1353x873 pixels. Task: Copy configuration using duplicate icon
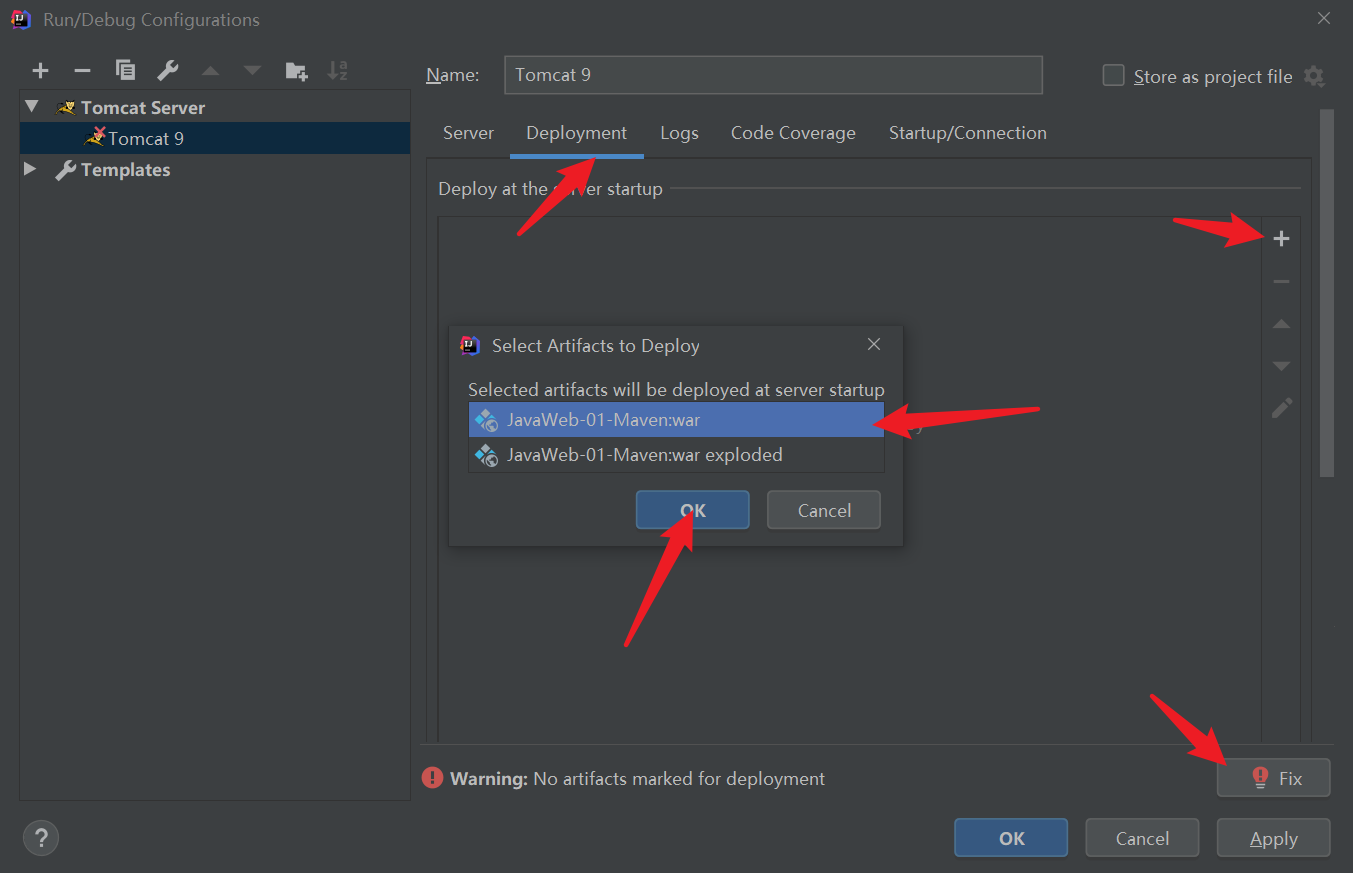(x=125, y=70)
